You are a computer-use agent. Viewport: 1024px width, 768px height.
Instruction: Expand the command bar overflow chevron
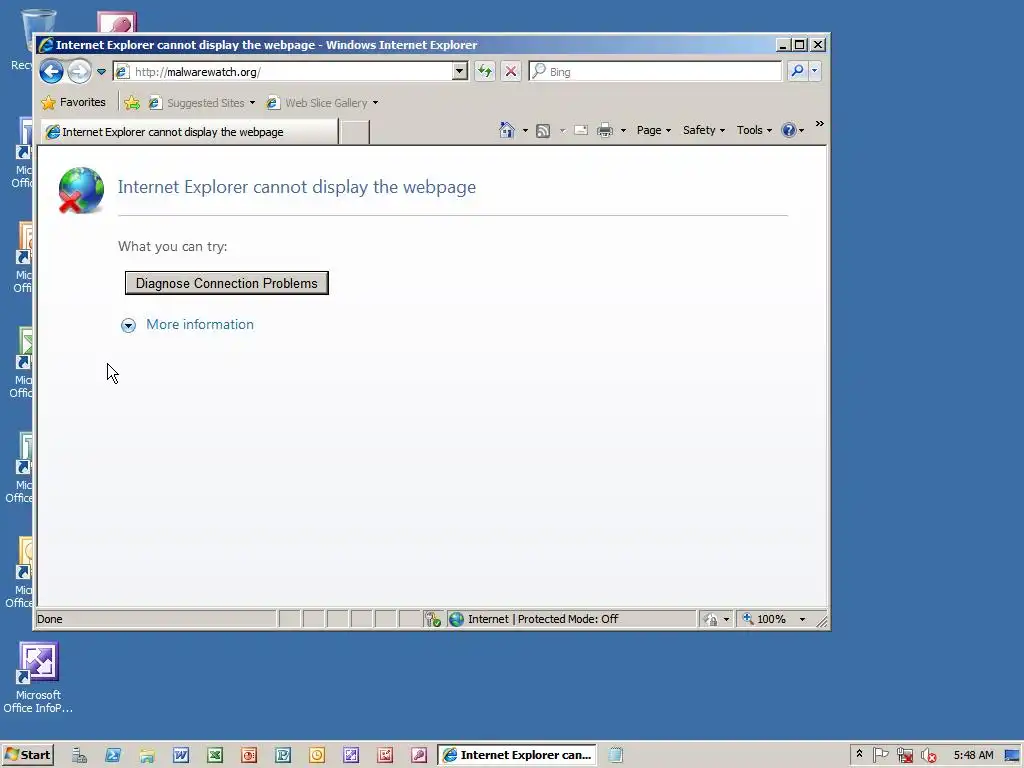tap(820, 123)
